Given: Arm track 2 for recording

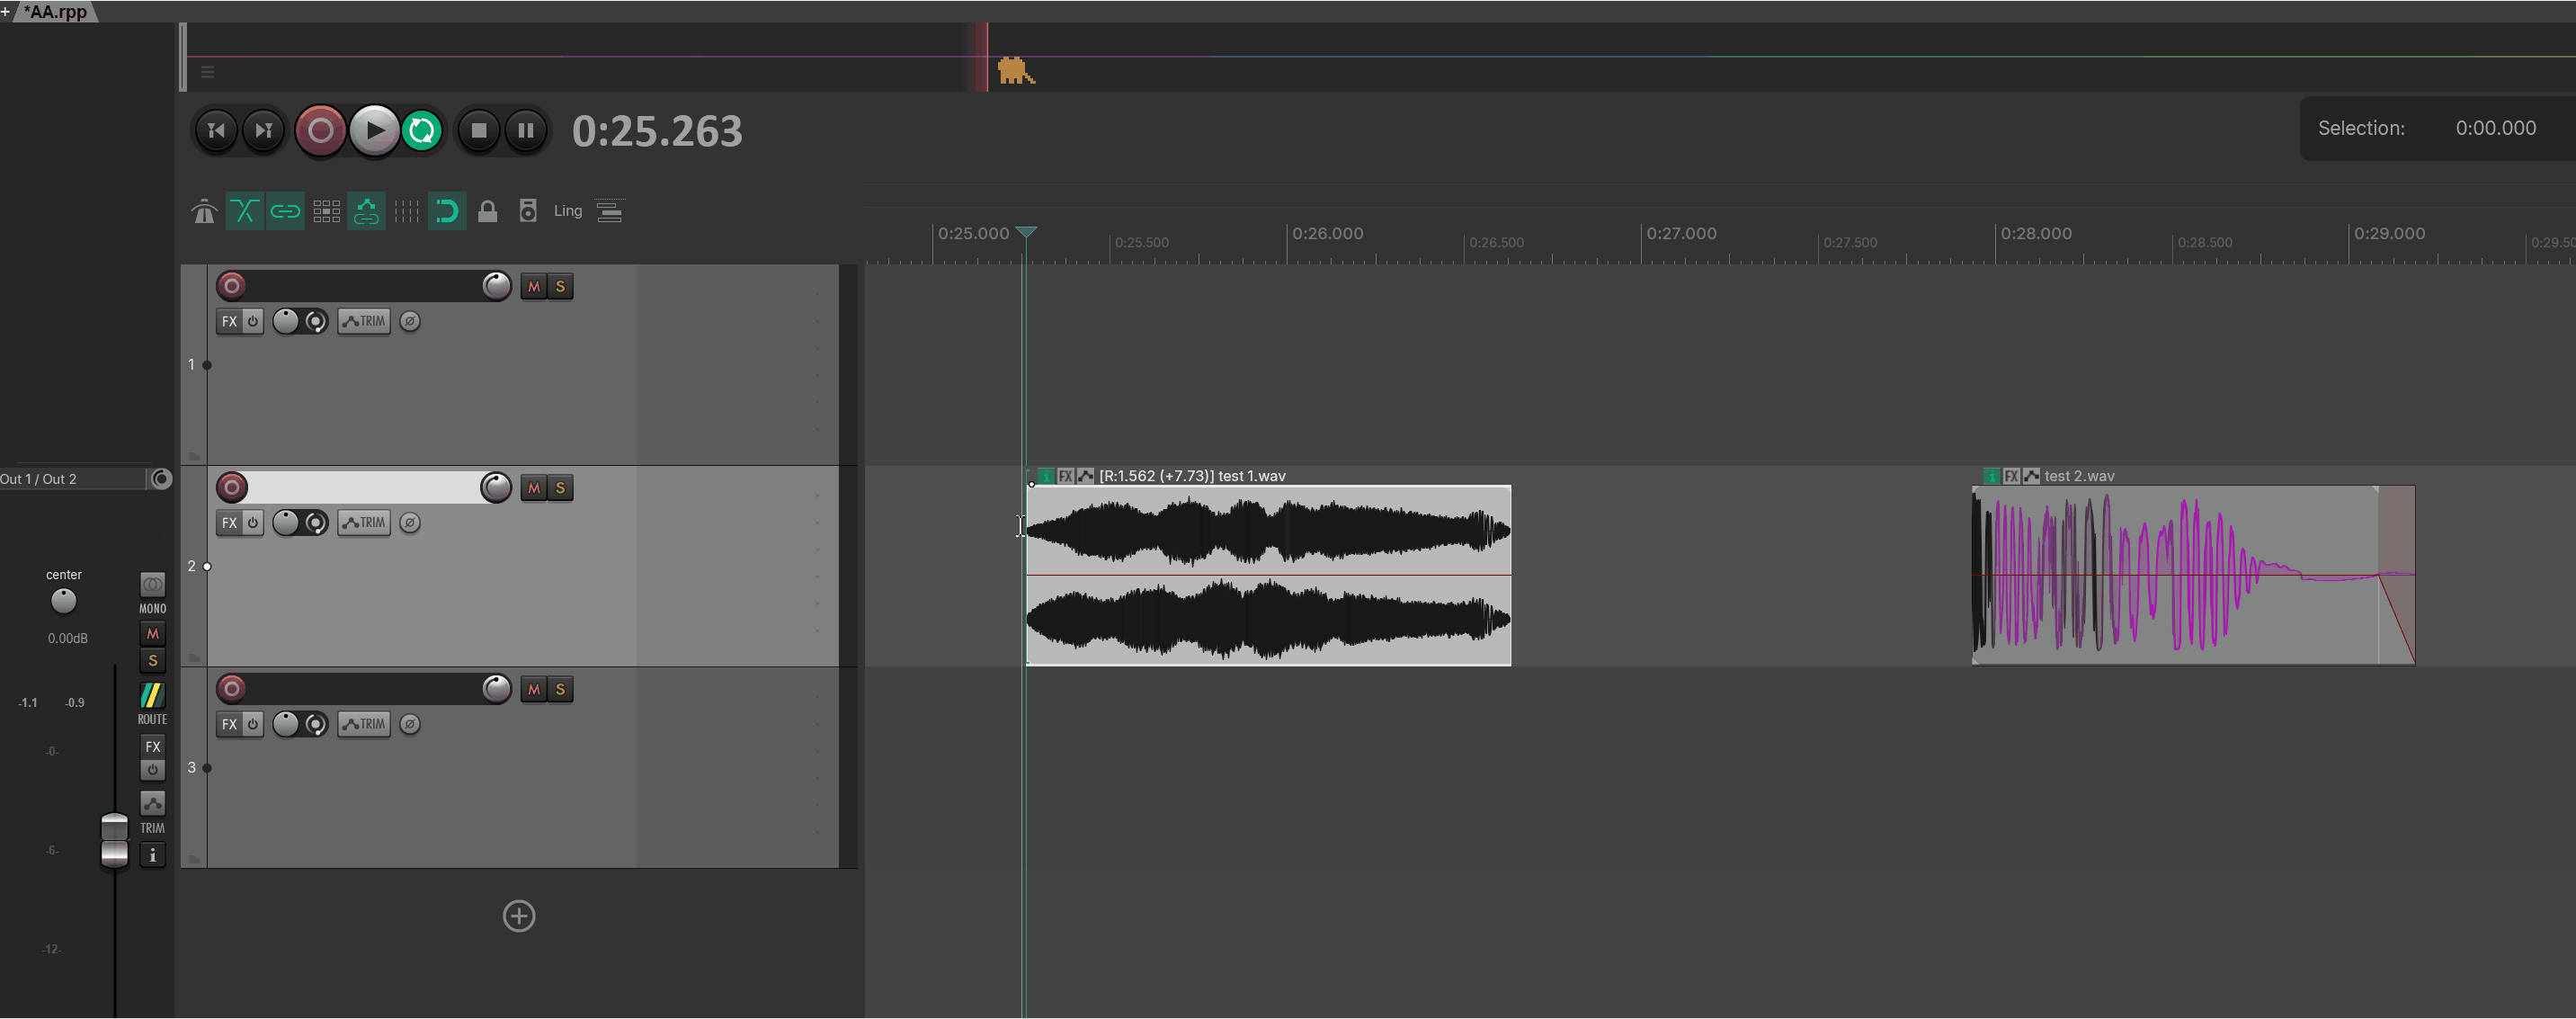Looking at the screenshot, I should click(x=232, y=487).
